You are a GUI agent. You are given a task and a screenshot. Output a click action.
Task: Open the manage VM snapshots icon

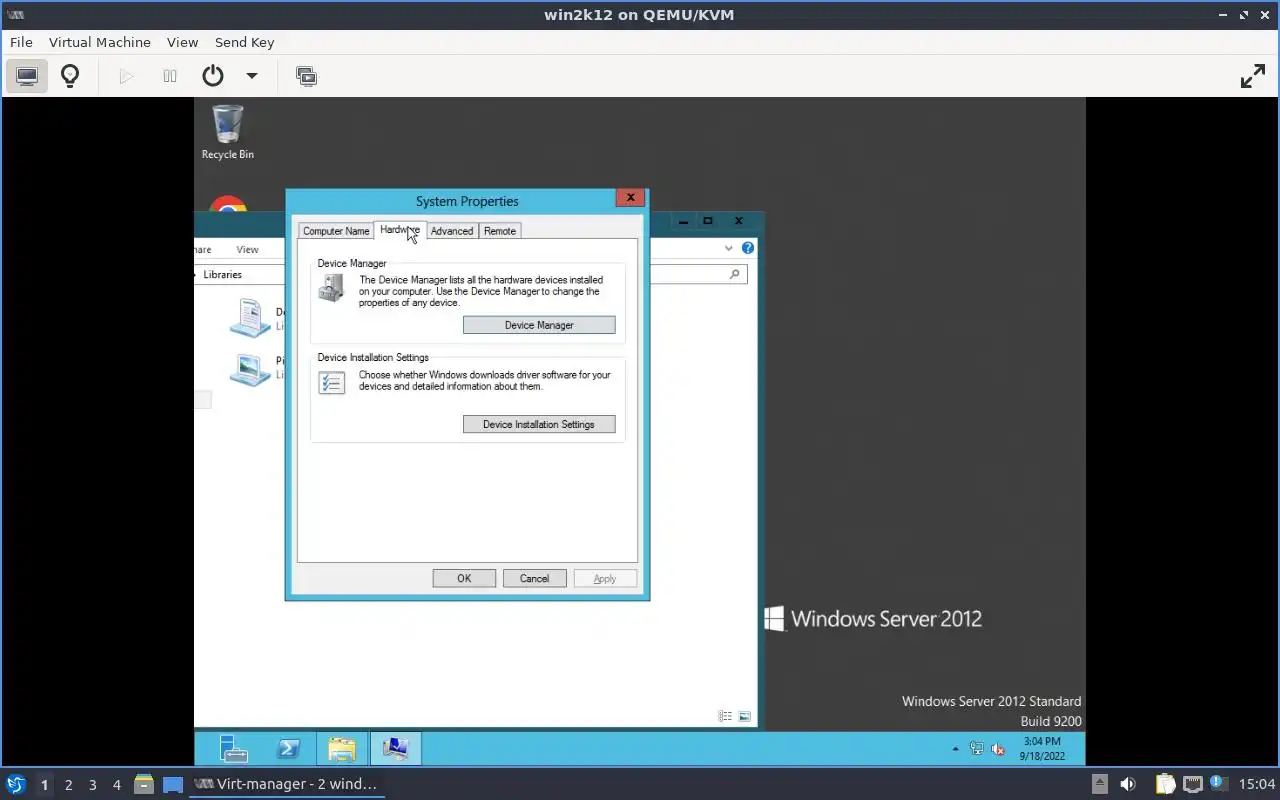306,76
